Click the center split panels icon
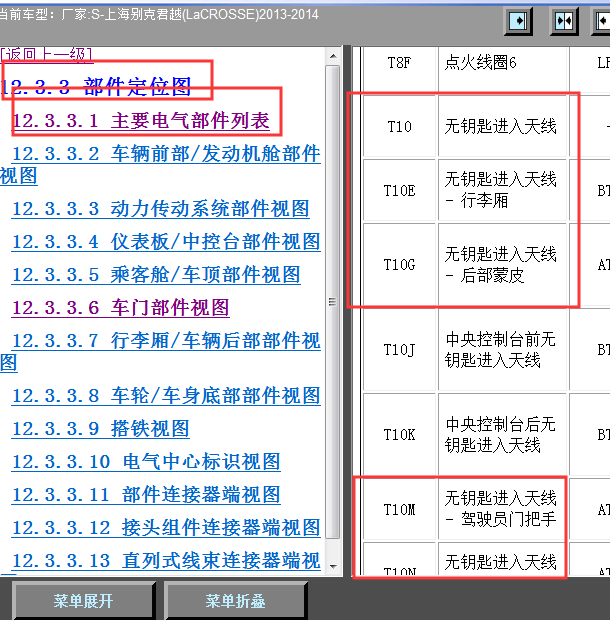610x620 pixels. pyautogui.click(x=564, y=21)
